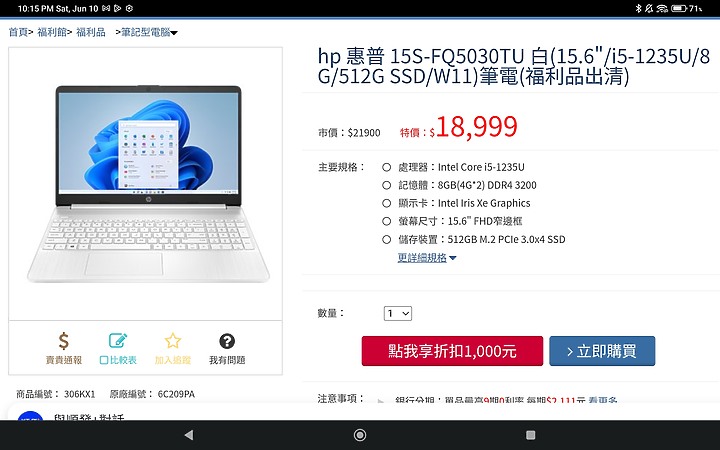Image resolution: width=720 pixels, height=450 pixels.
Task: Open the question mark help icon
Action: tap(227, 341)
